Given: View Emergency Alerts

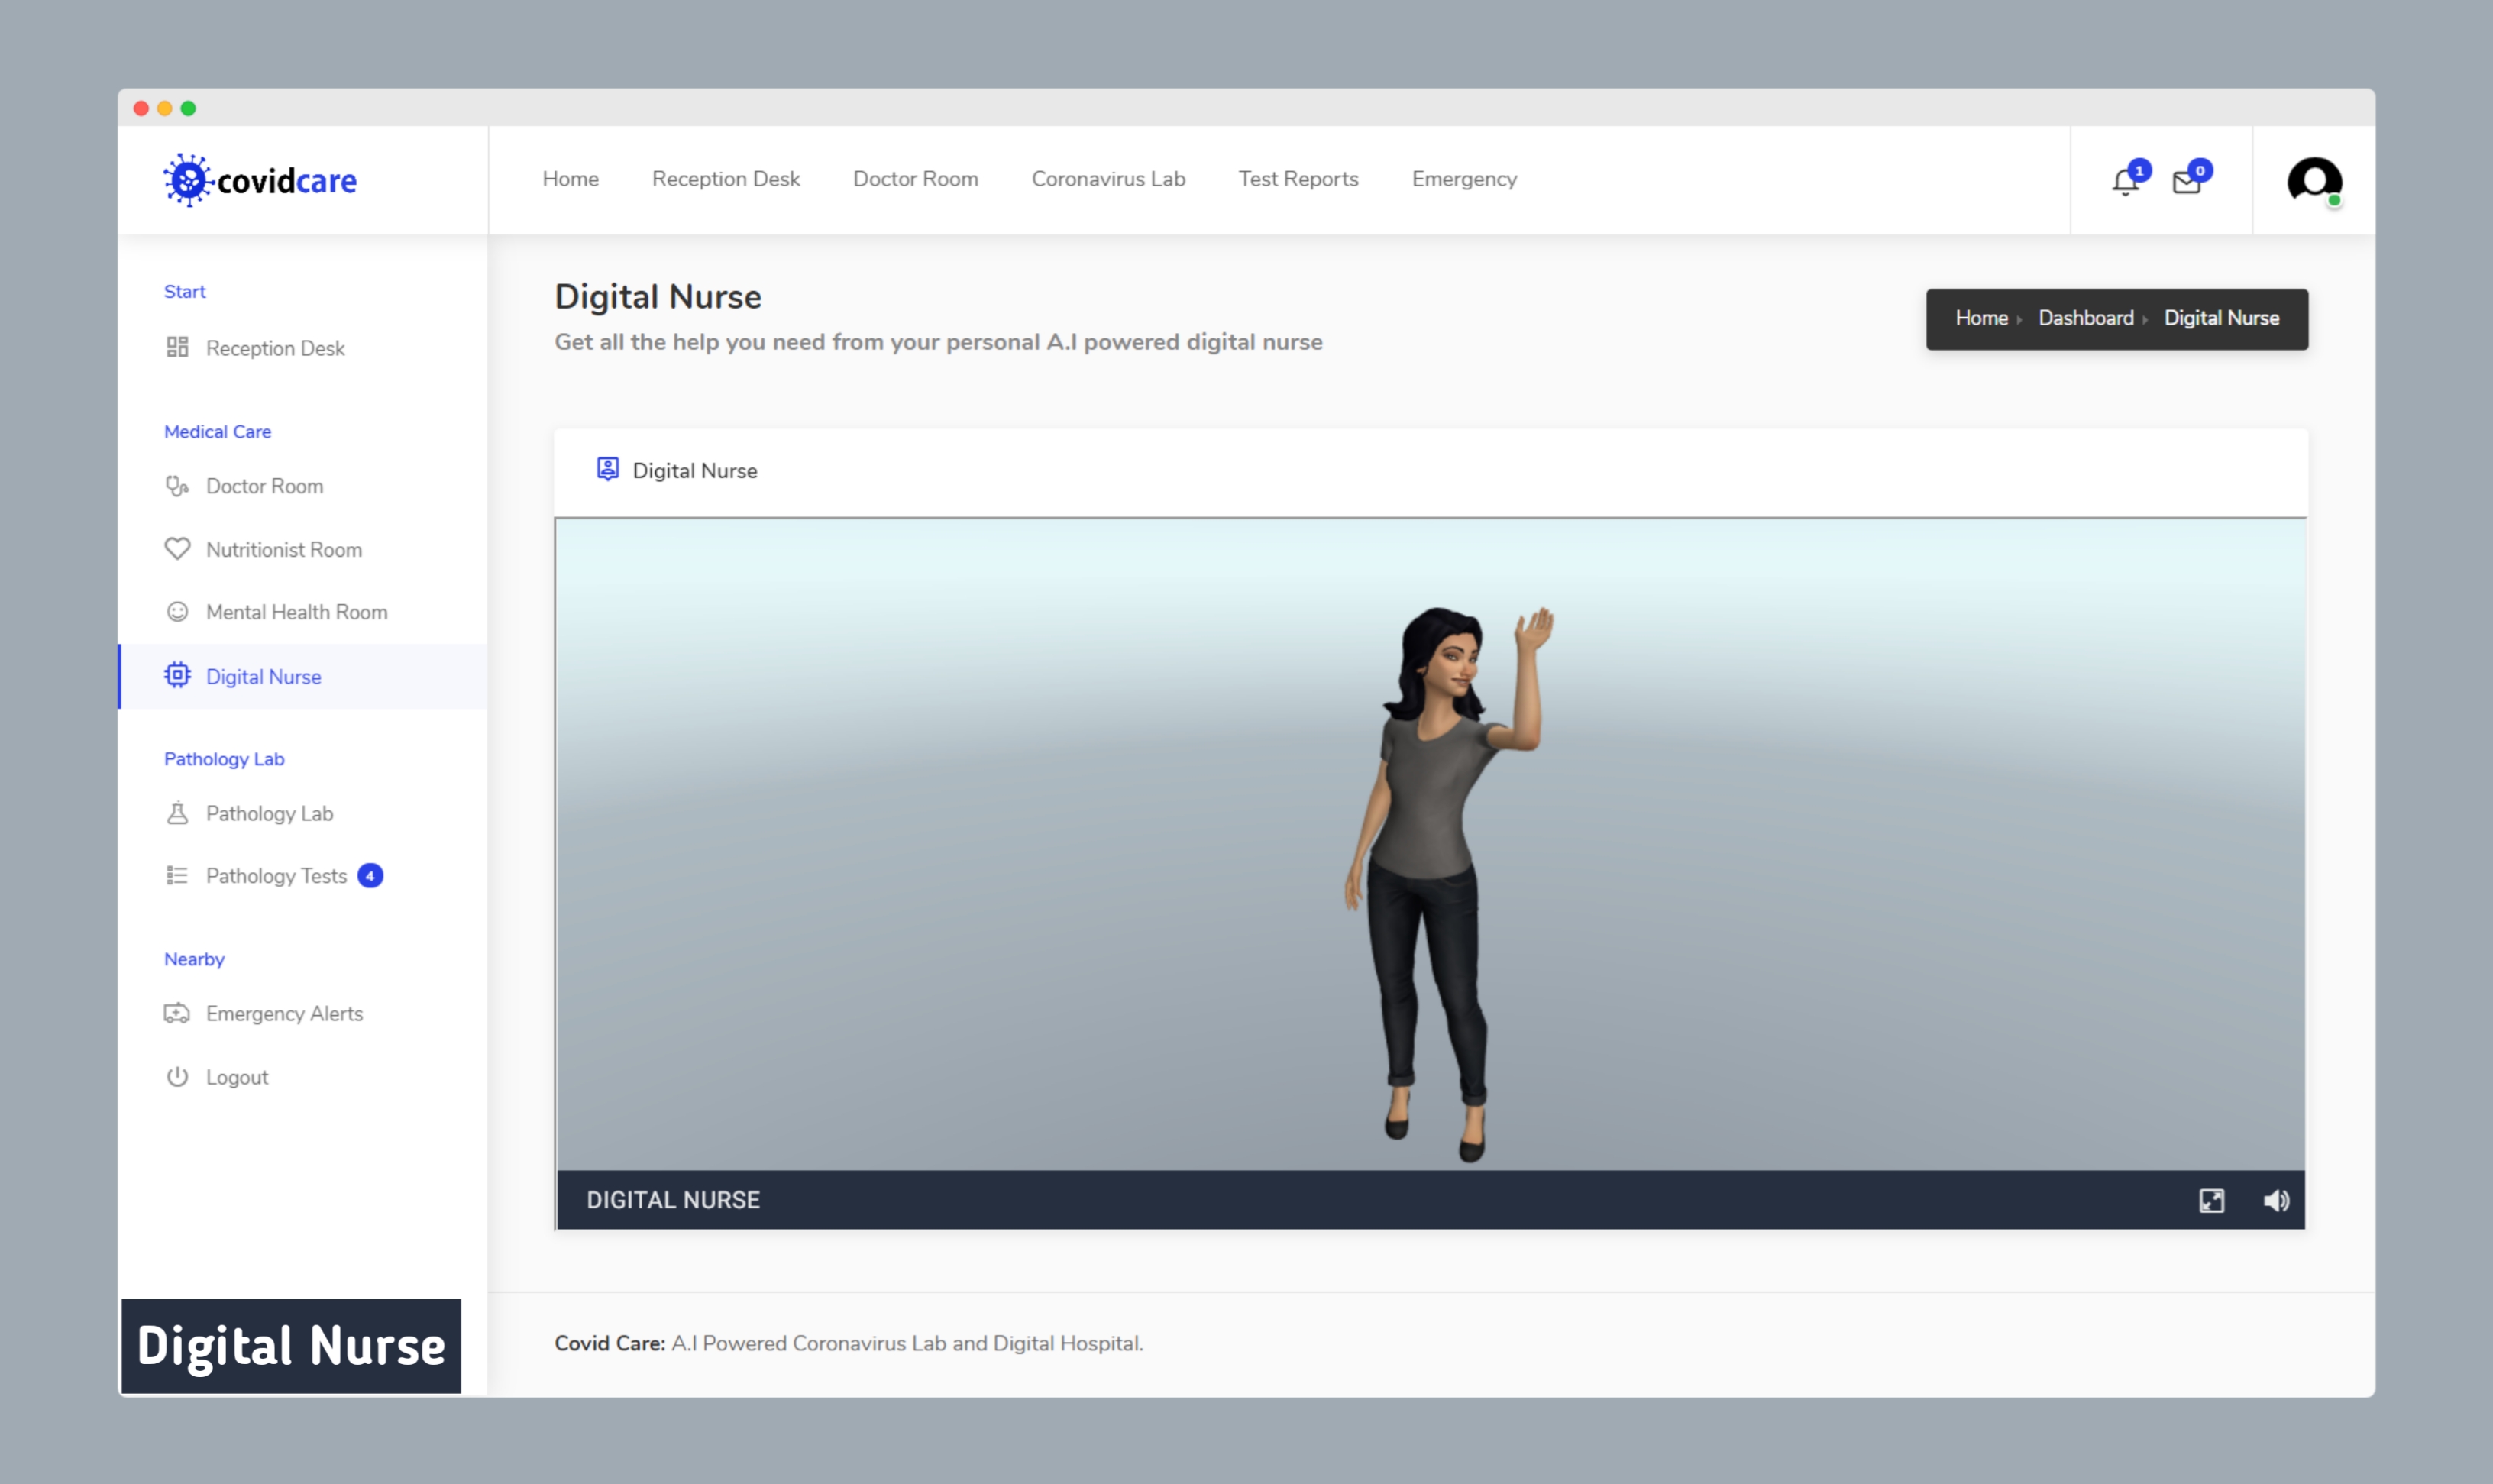Looking at the screenshot, I should 284,1014.
